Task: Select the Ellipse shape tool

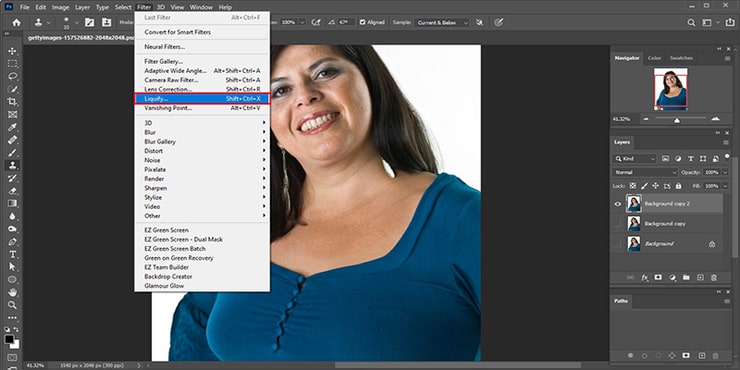Action: click(x=12, y=280)
